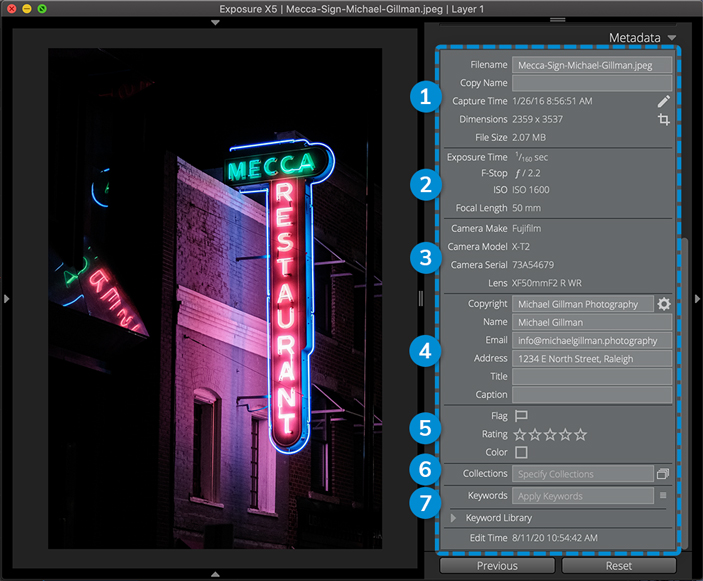703x581 pixels.
Task: Set rating to three stars
Action: coord(550,434)
